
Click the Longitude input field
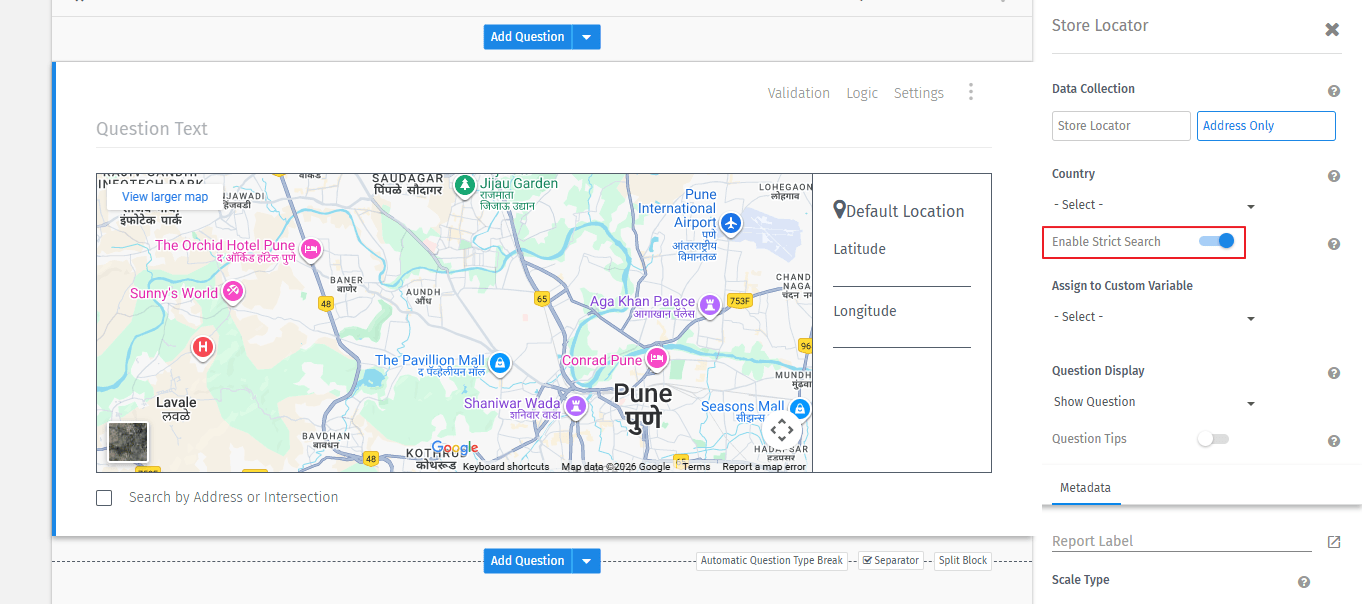coord(902,336)
